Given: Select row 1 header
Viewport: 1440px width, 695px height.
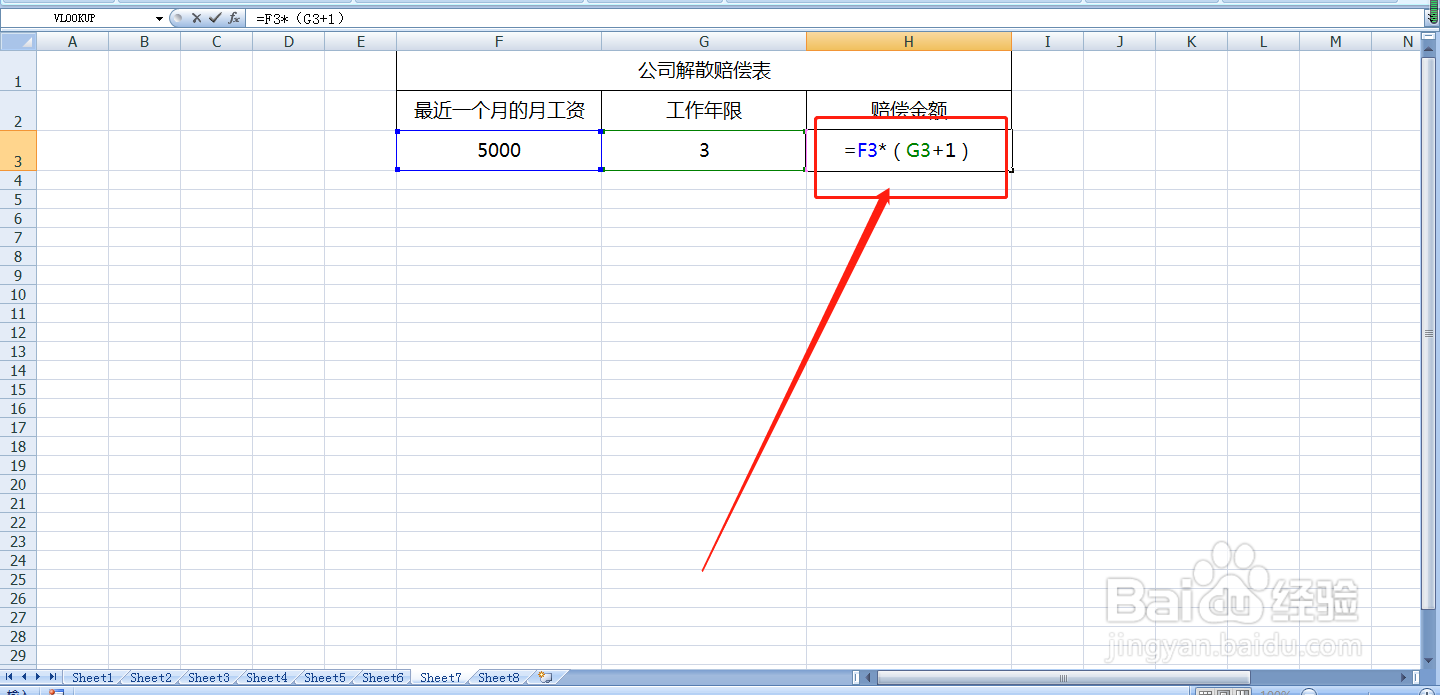Looking at the screenshot, I should point(18,71).
